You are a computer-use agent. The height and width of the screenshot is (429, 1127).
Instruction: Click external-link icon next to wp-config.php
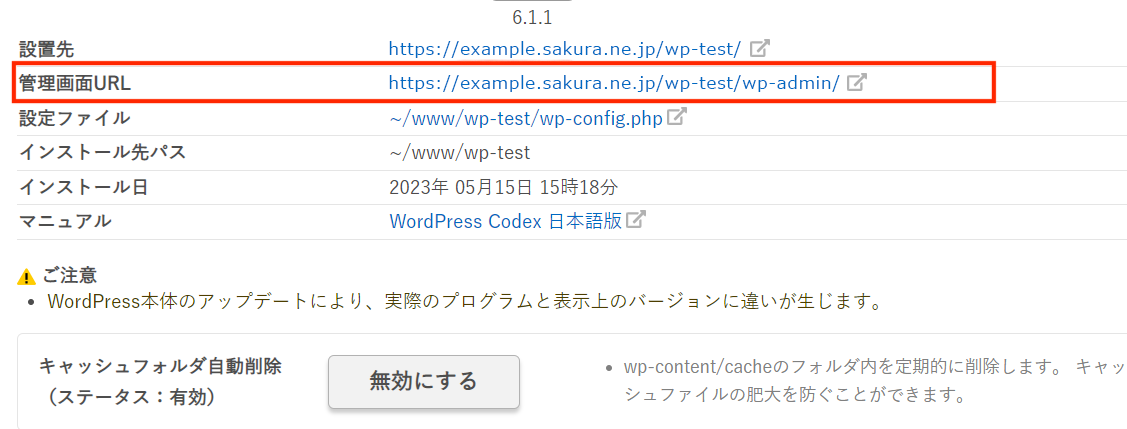(677, 117)
